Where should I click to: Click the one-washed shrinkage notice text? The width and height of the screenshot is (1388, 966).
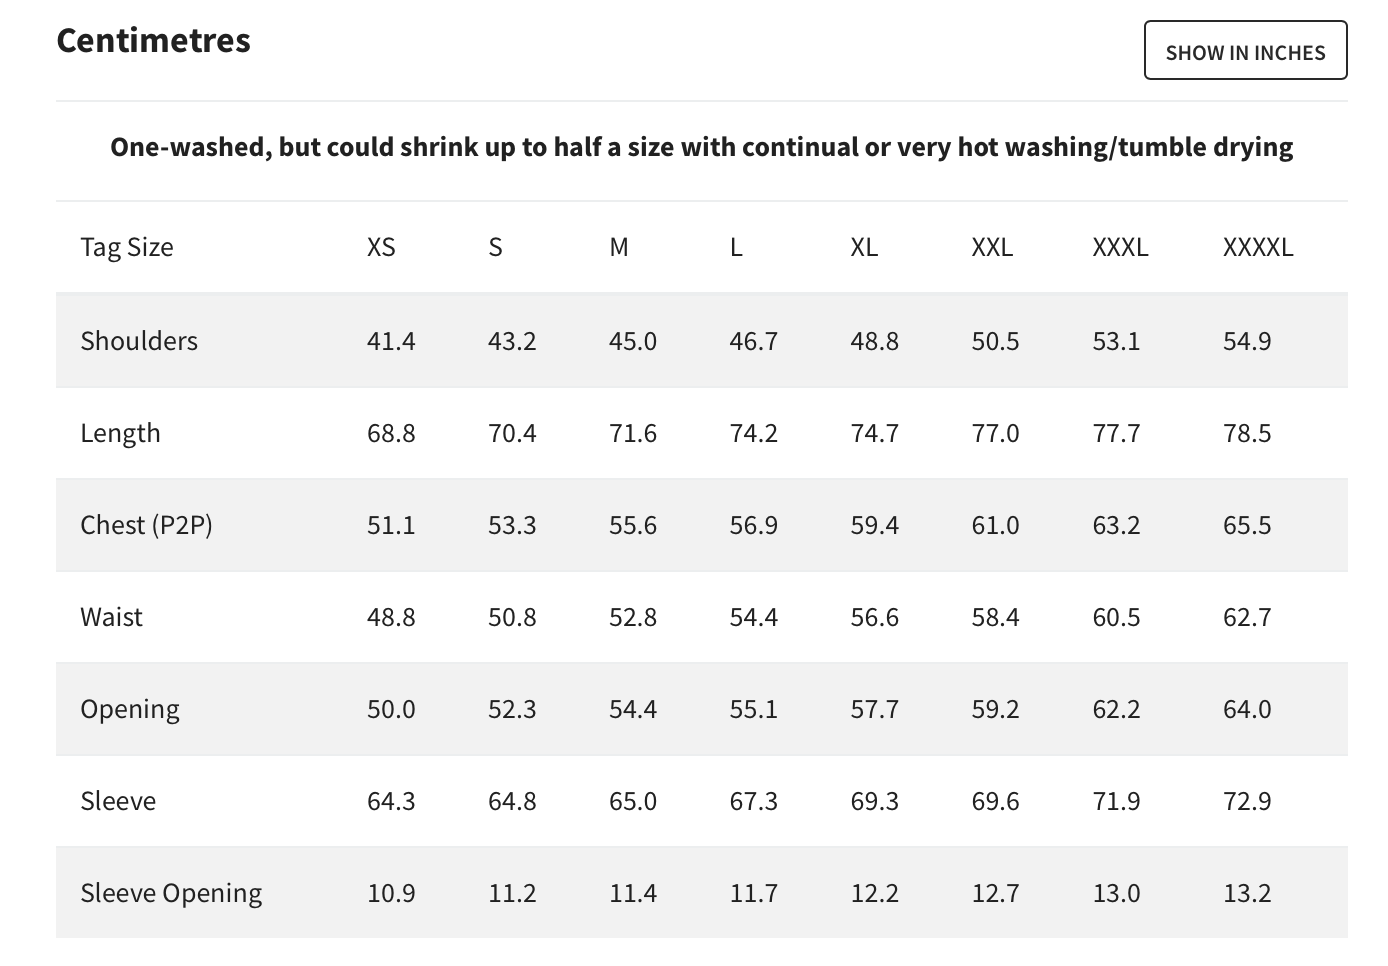(x=701, y=147)
